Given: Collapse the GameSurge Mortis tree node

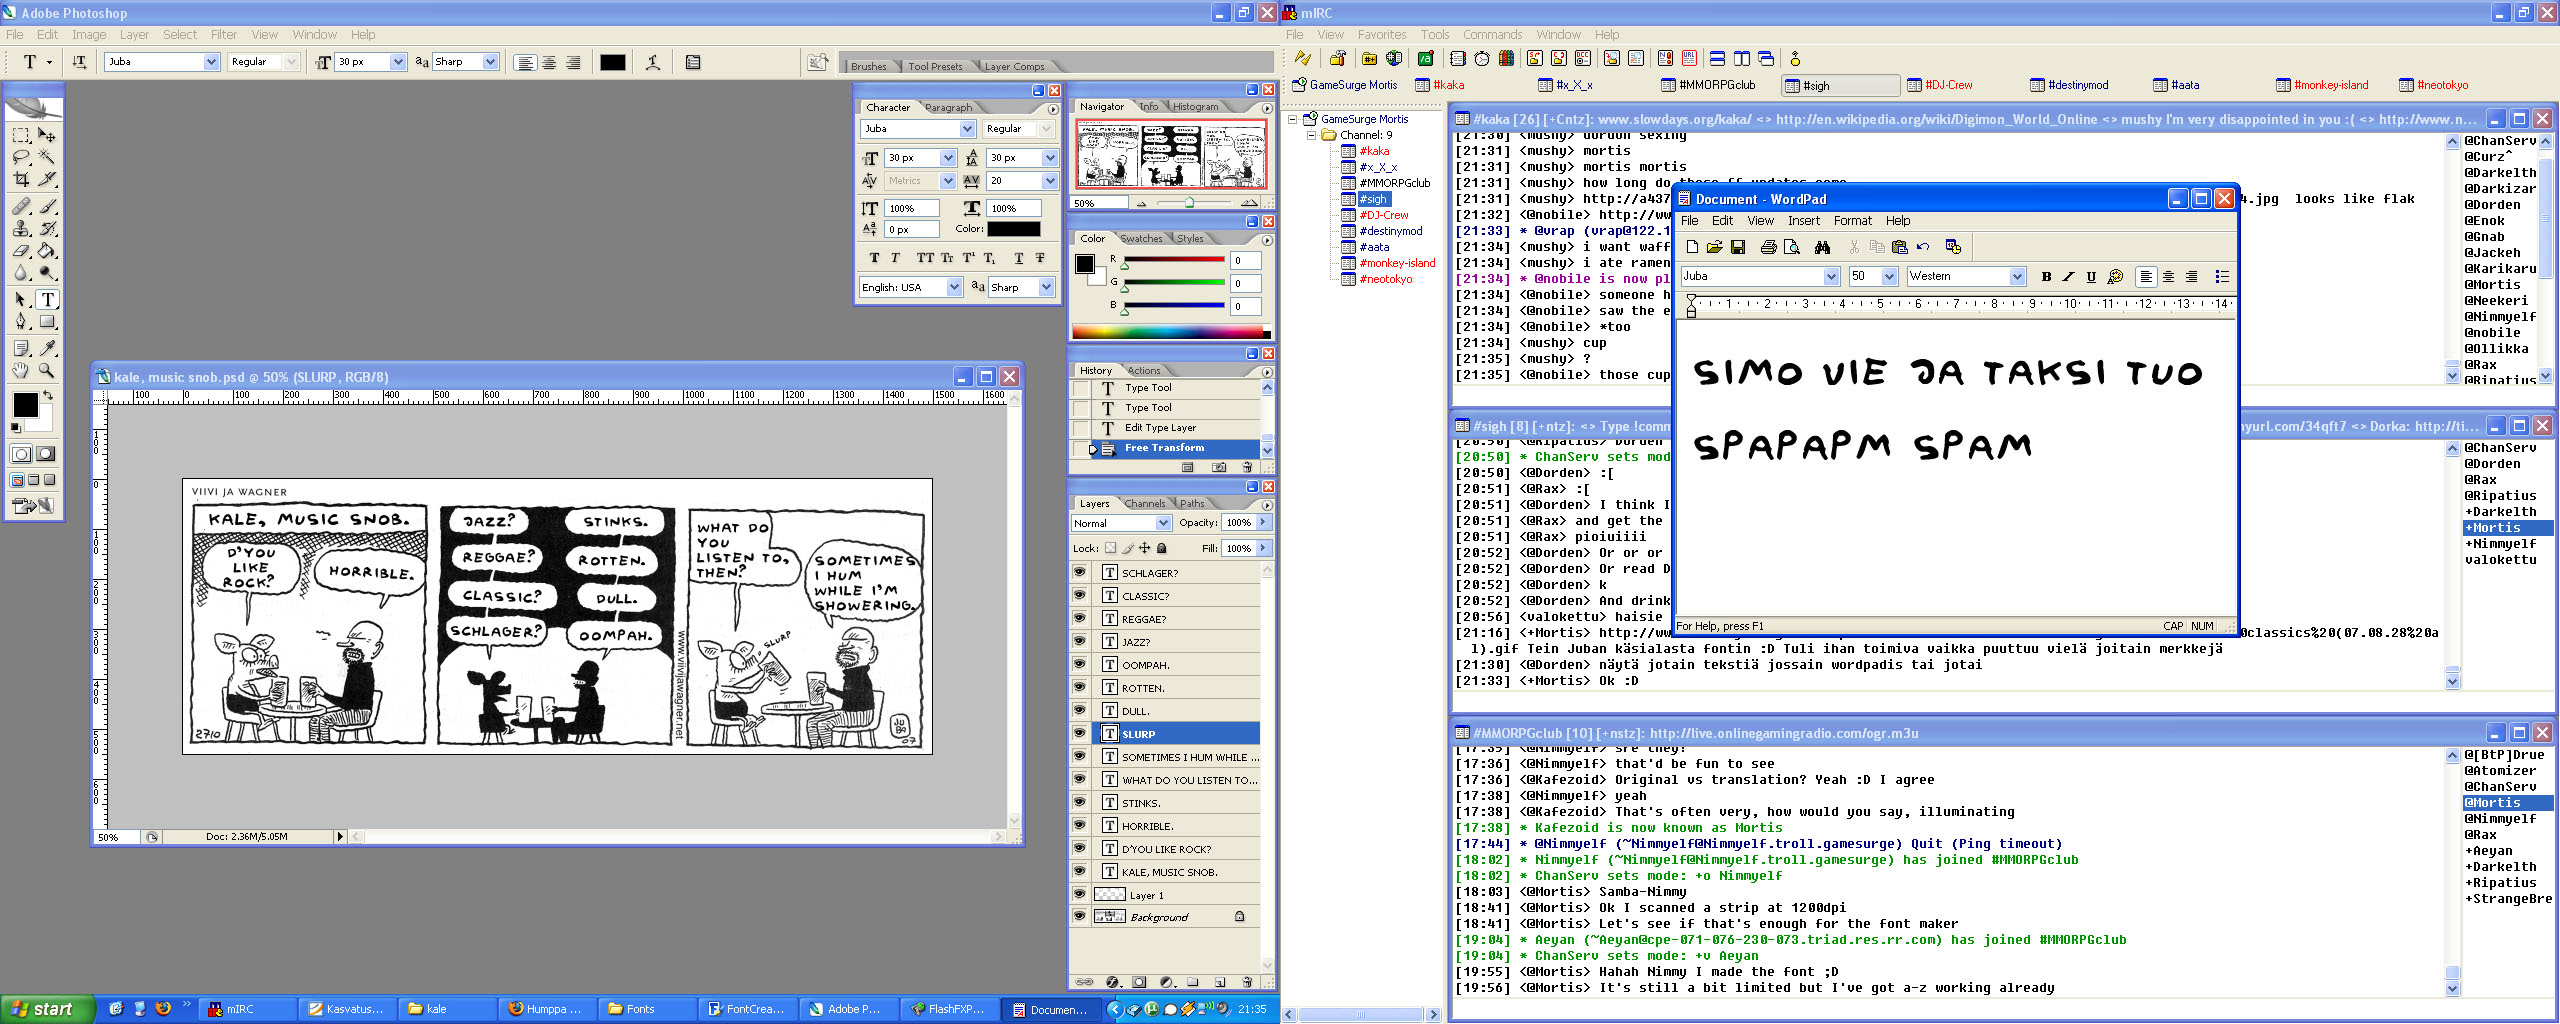Looking at the screenshot, I should point(1293,119).
